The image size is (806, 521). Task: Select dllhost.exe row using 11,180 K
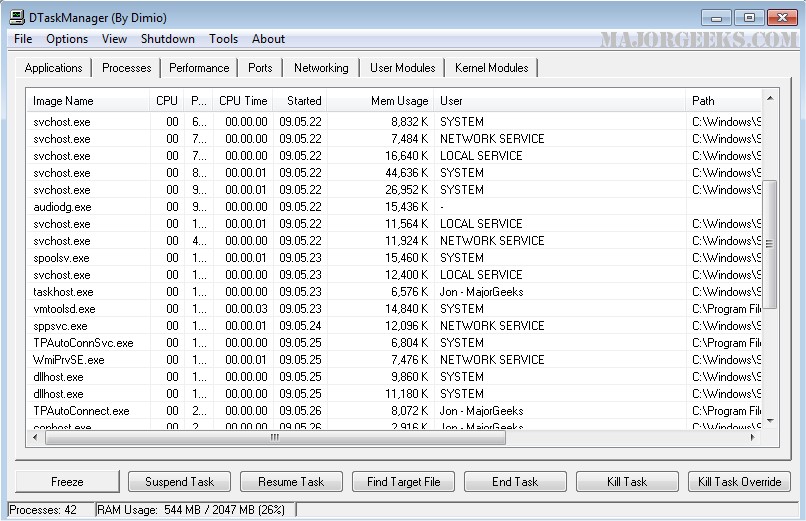point(394,394)
